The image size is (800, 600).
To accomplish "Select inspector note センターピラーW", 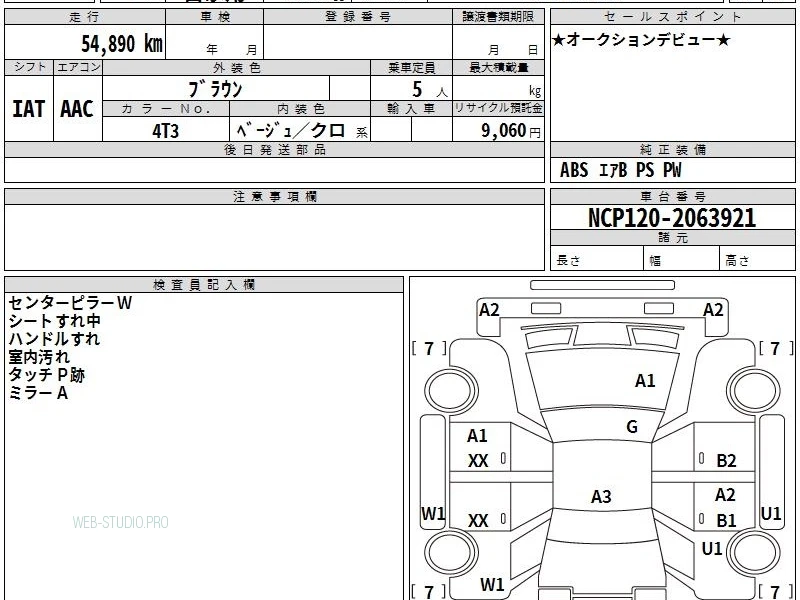I will point(70,303).
